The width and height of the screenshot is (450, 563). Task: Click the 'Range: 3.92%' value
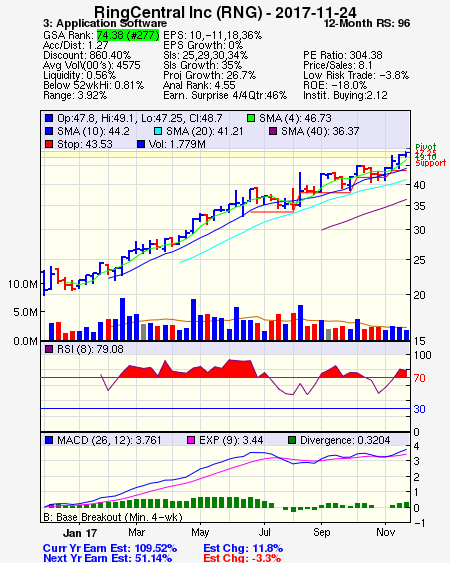pyautogui.click(x=75, y=96)
